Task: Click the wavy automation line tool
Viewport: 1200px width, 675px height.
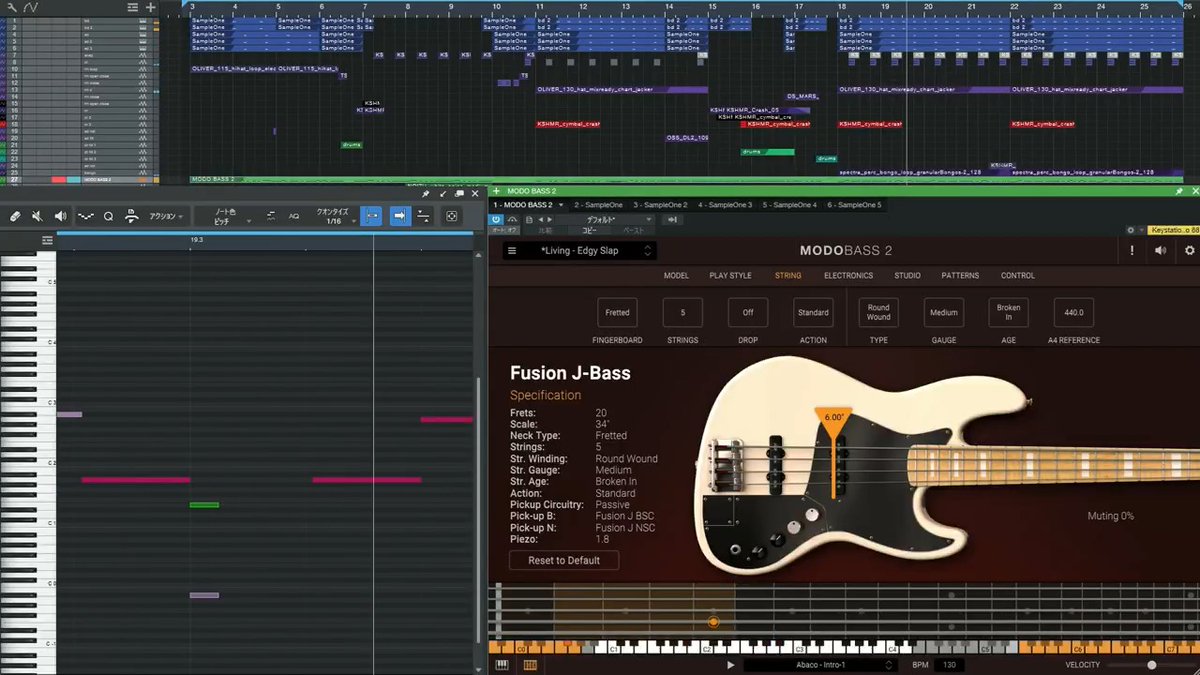Action: click(85, 216)
